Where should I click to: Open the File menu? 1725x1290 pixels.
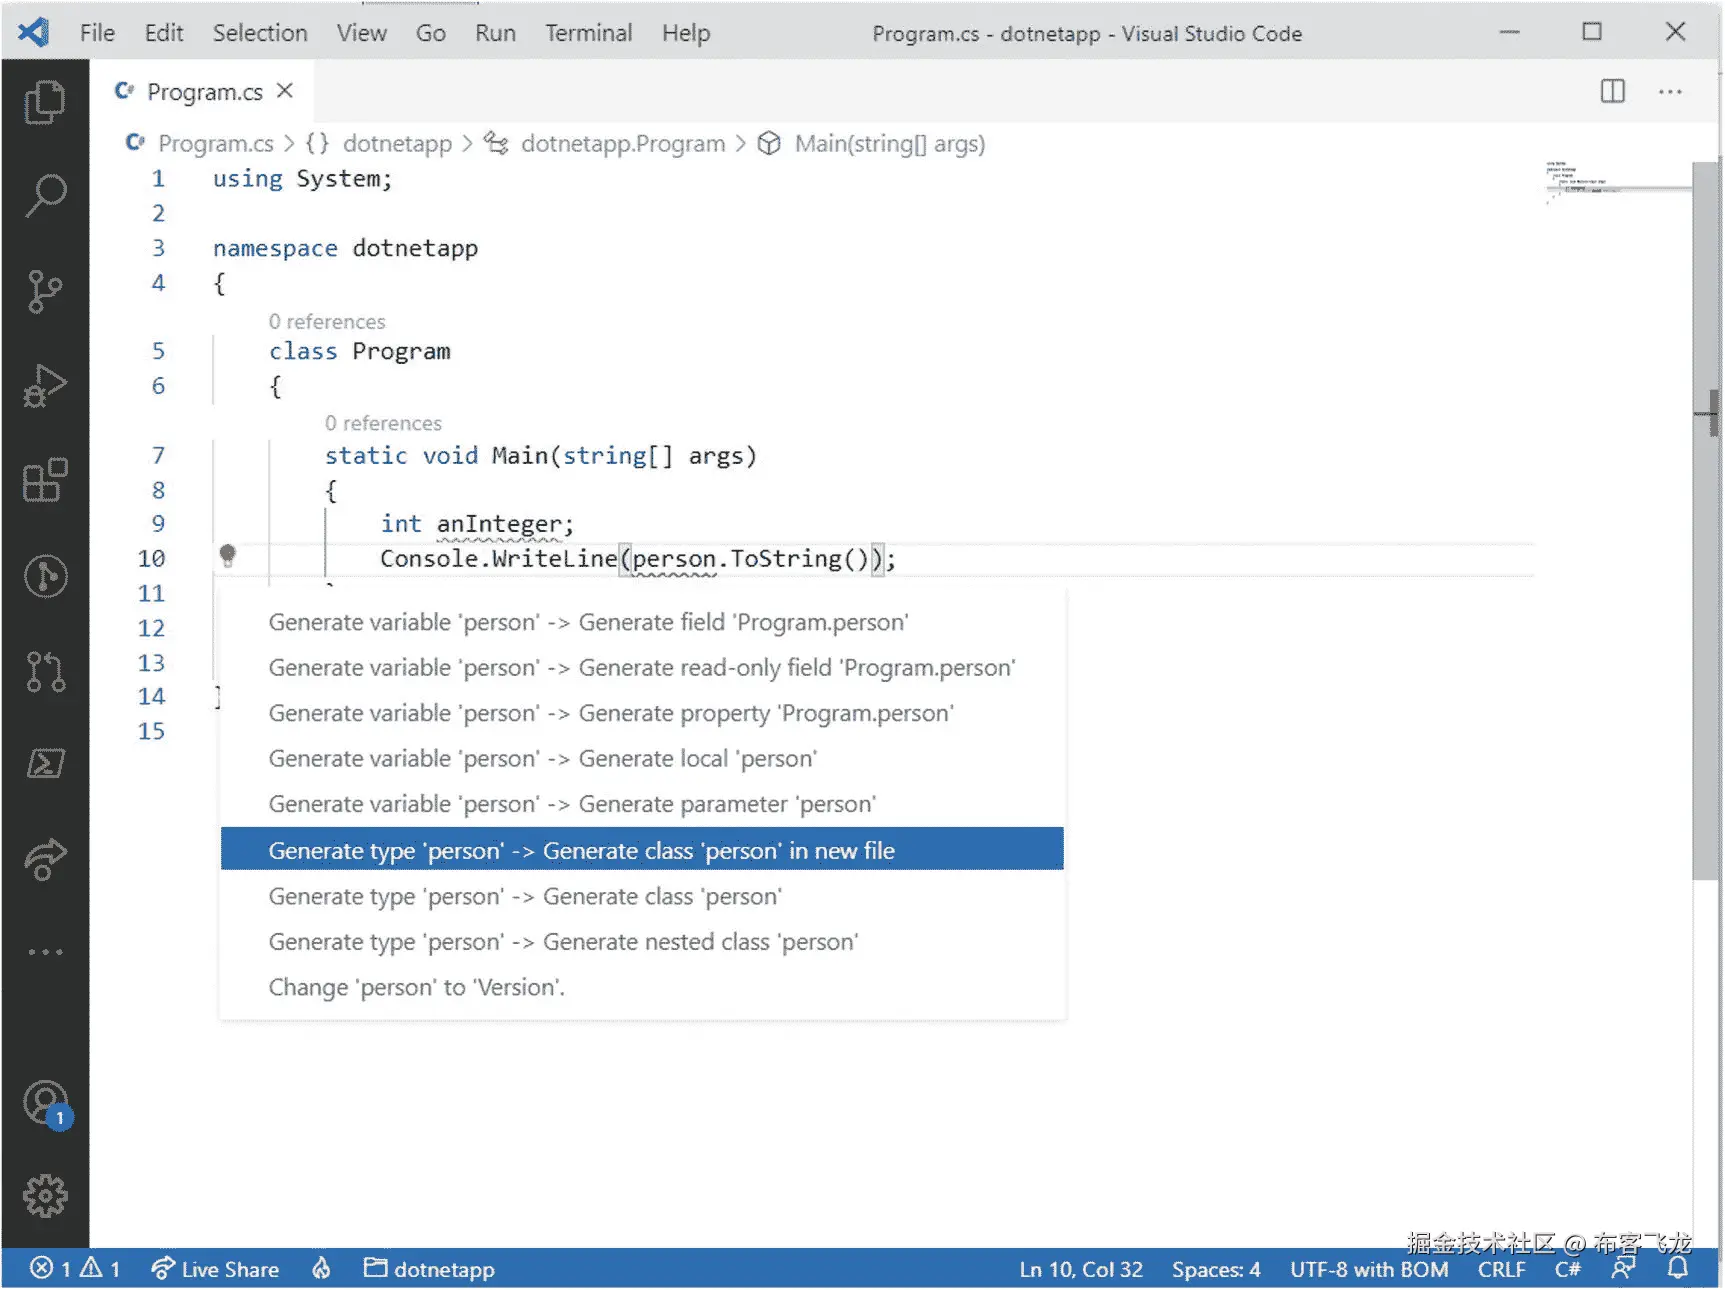tap(97, 33)
